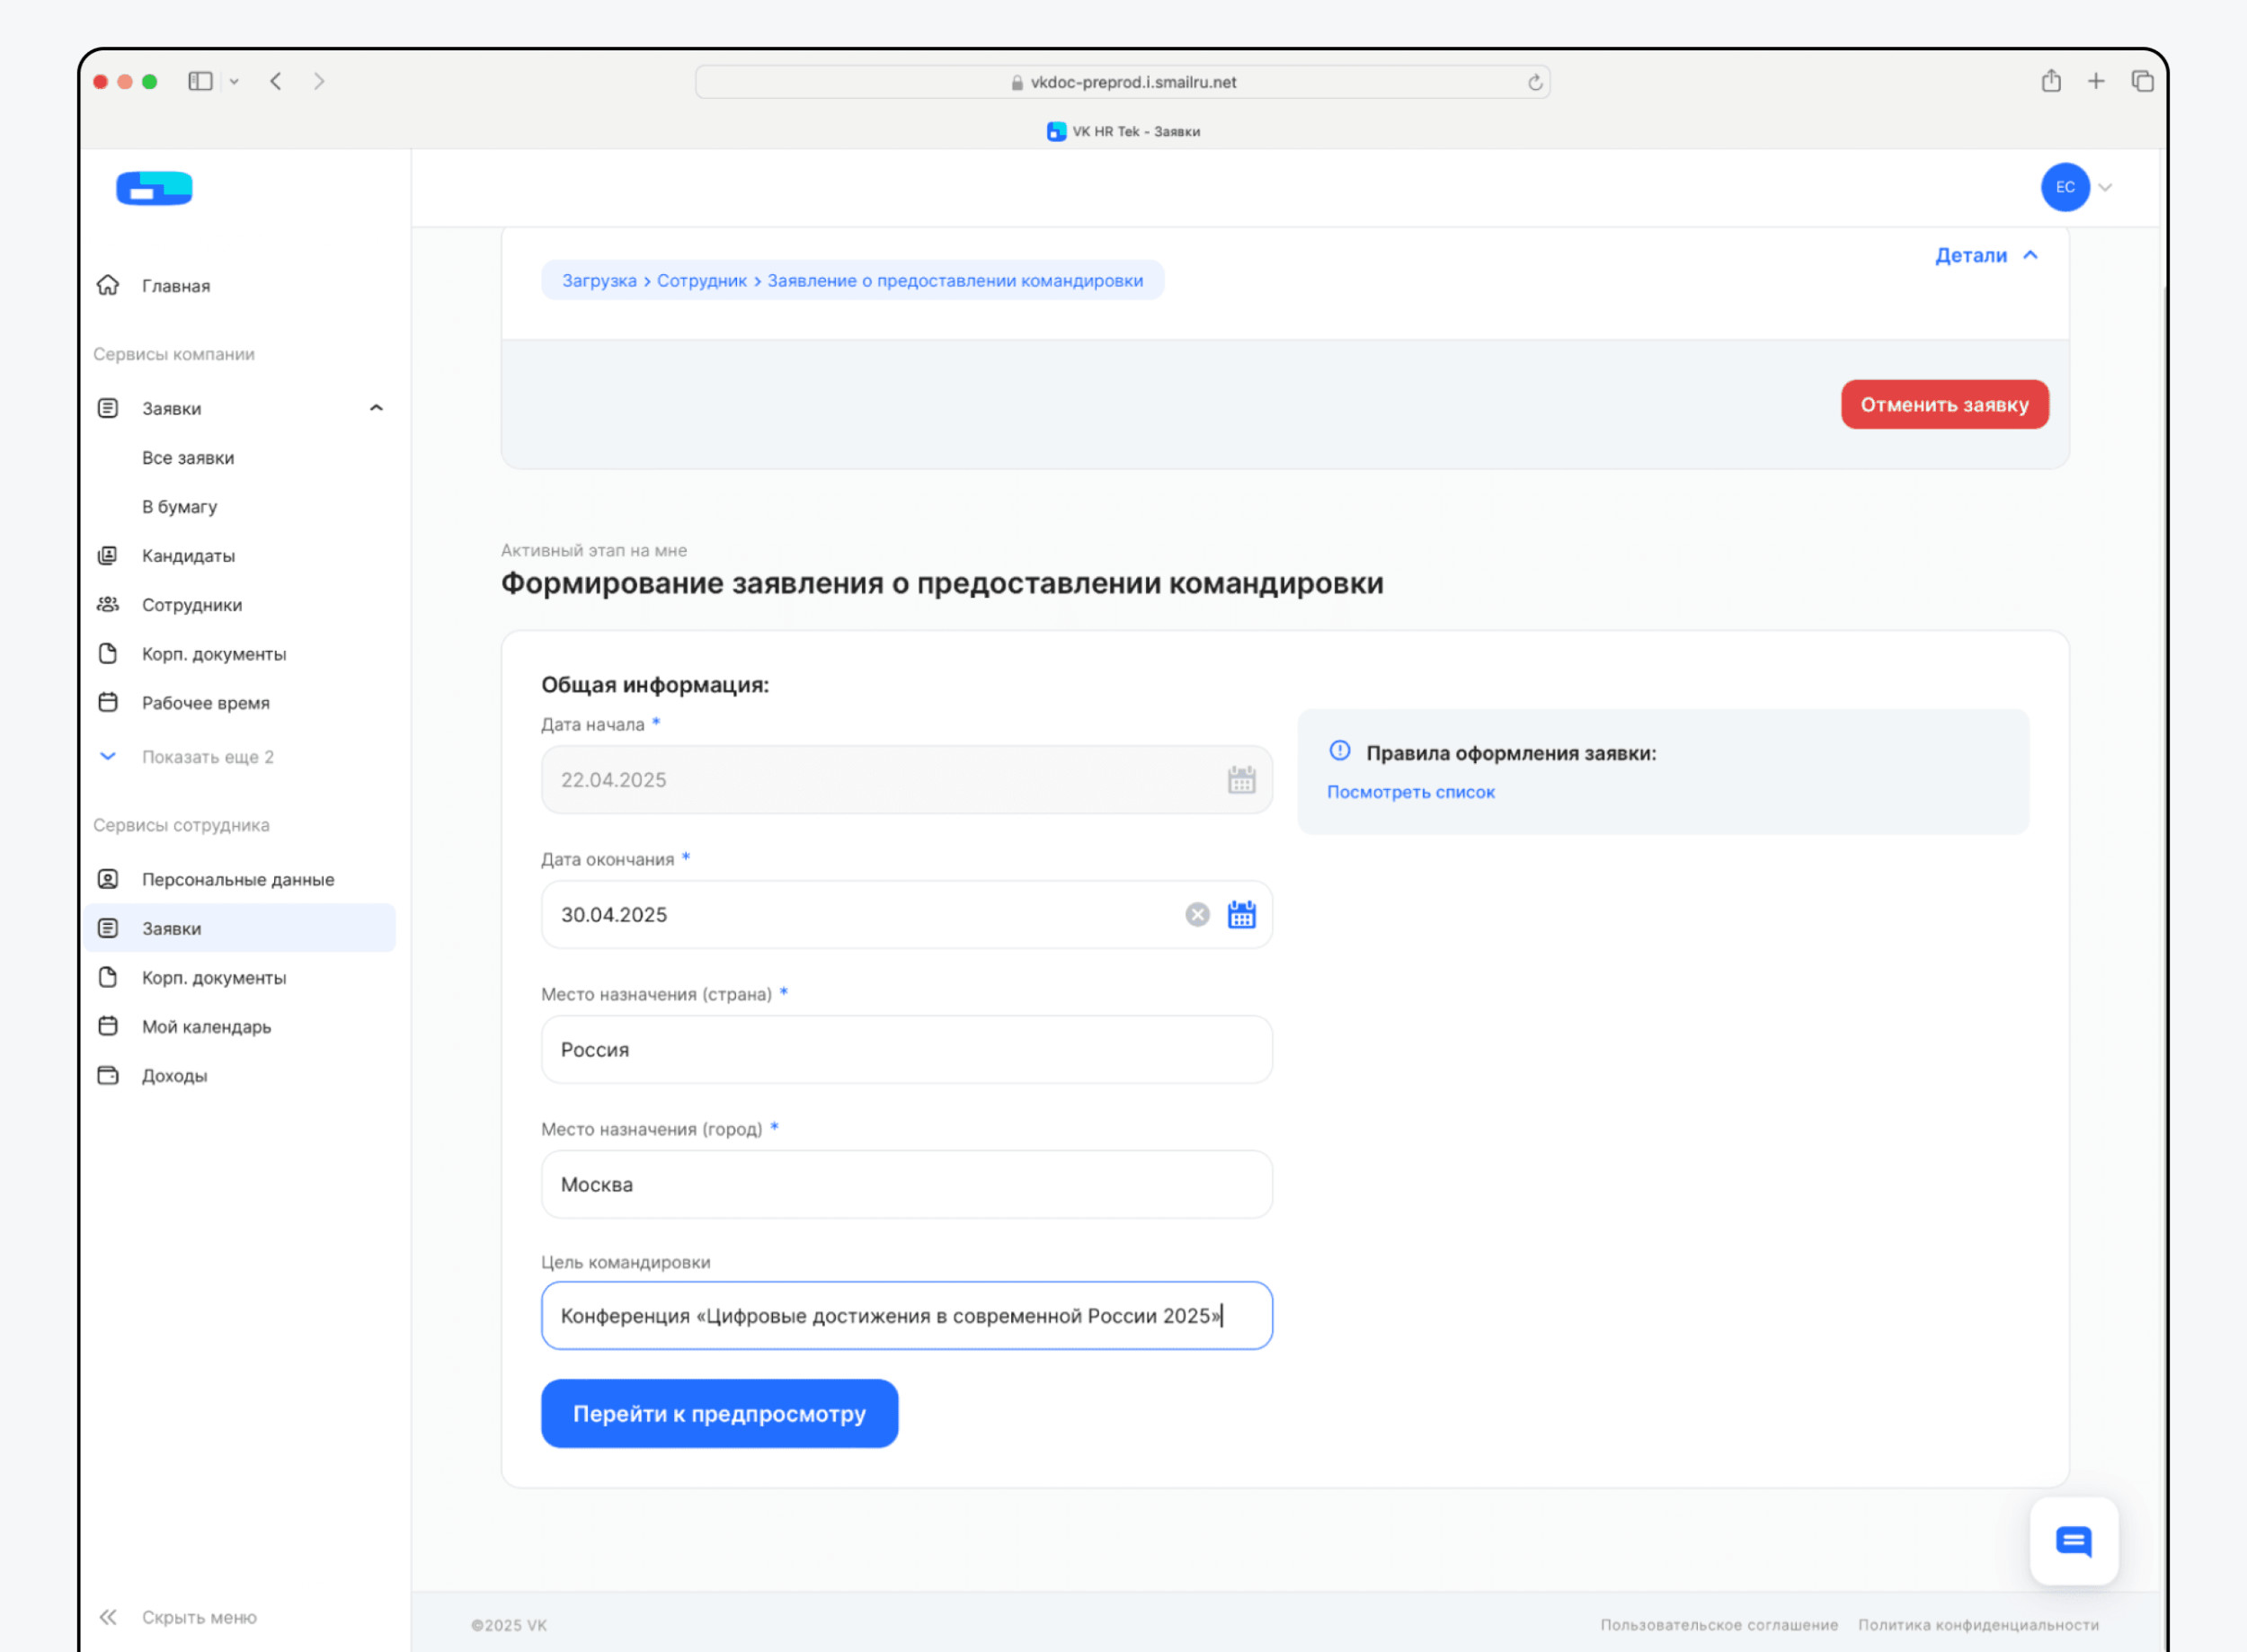
Task: Collapse the Заявки company services submenu
Action: pyautogui.click(x=376, y=408)
